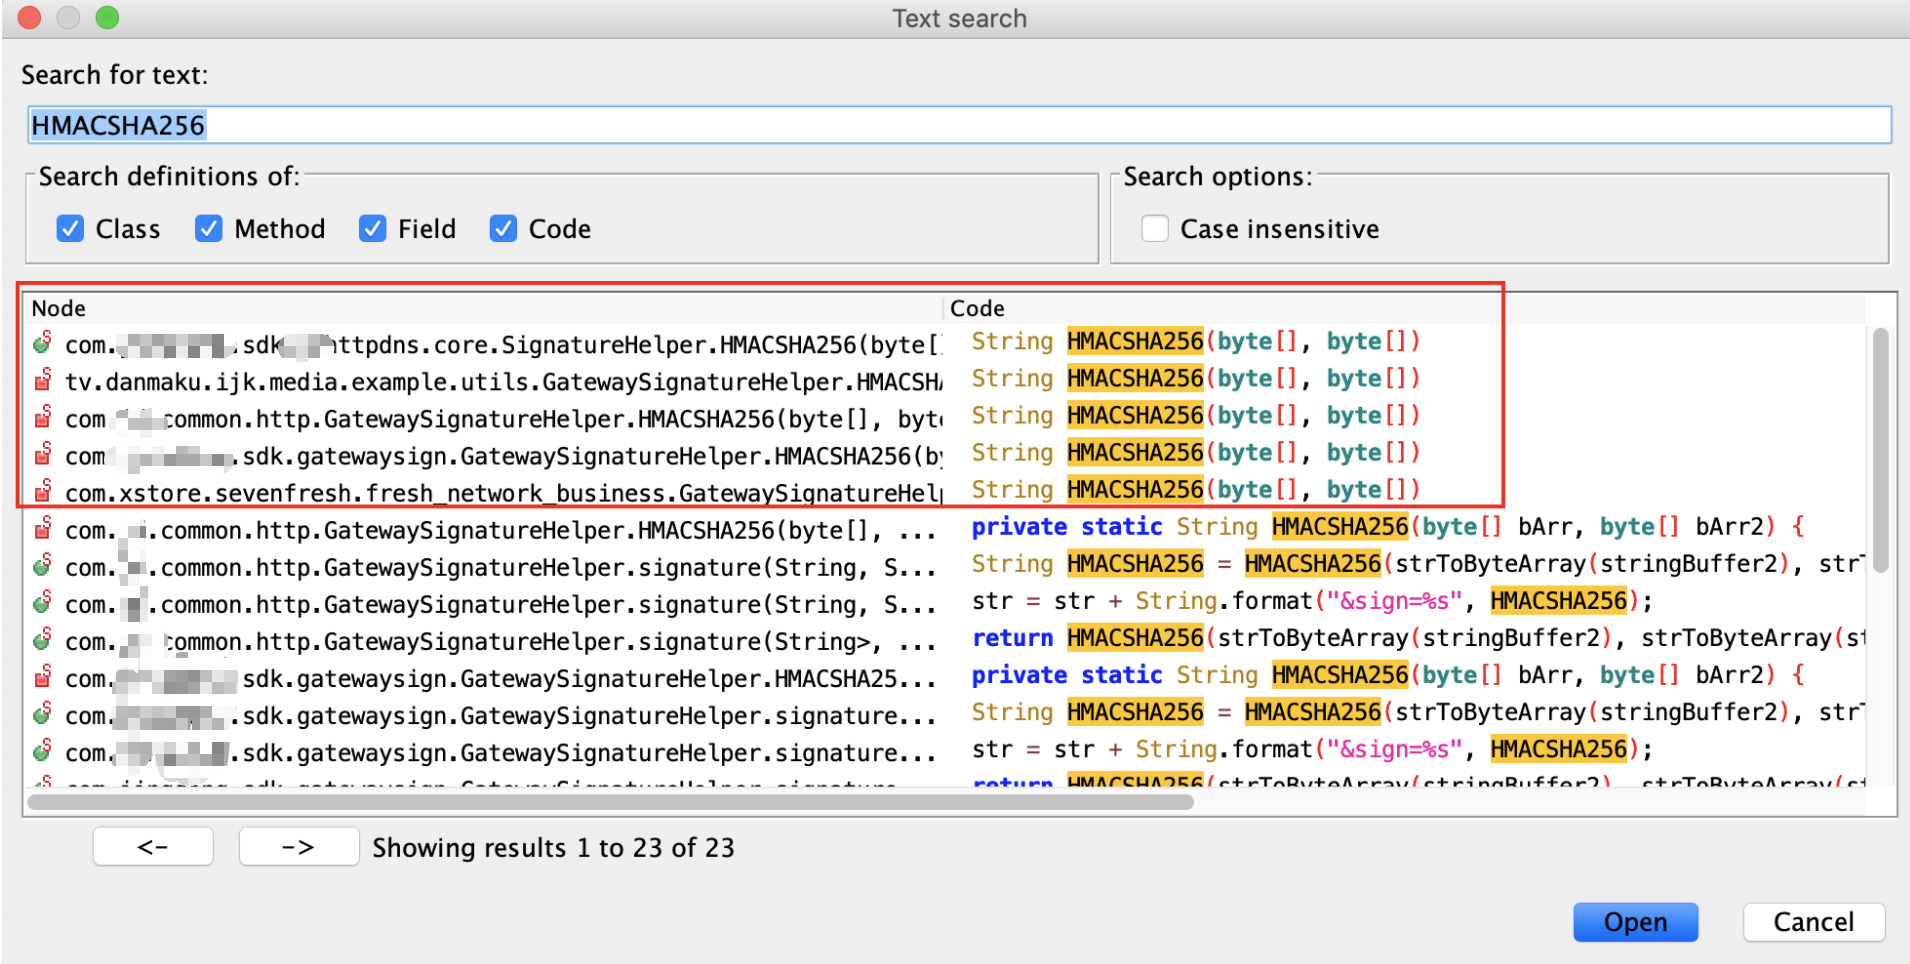
Task: Click the red close window button
Action: point(29,17)
